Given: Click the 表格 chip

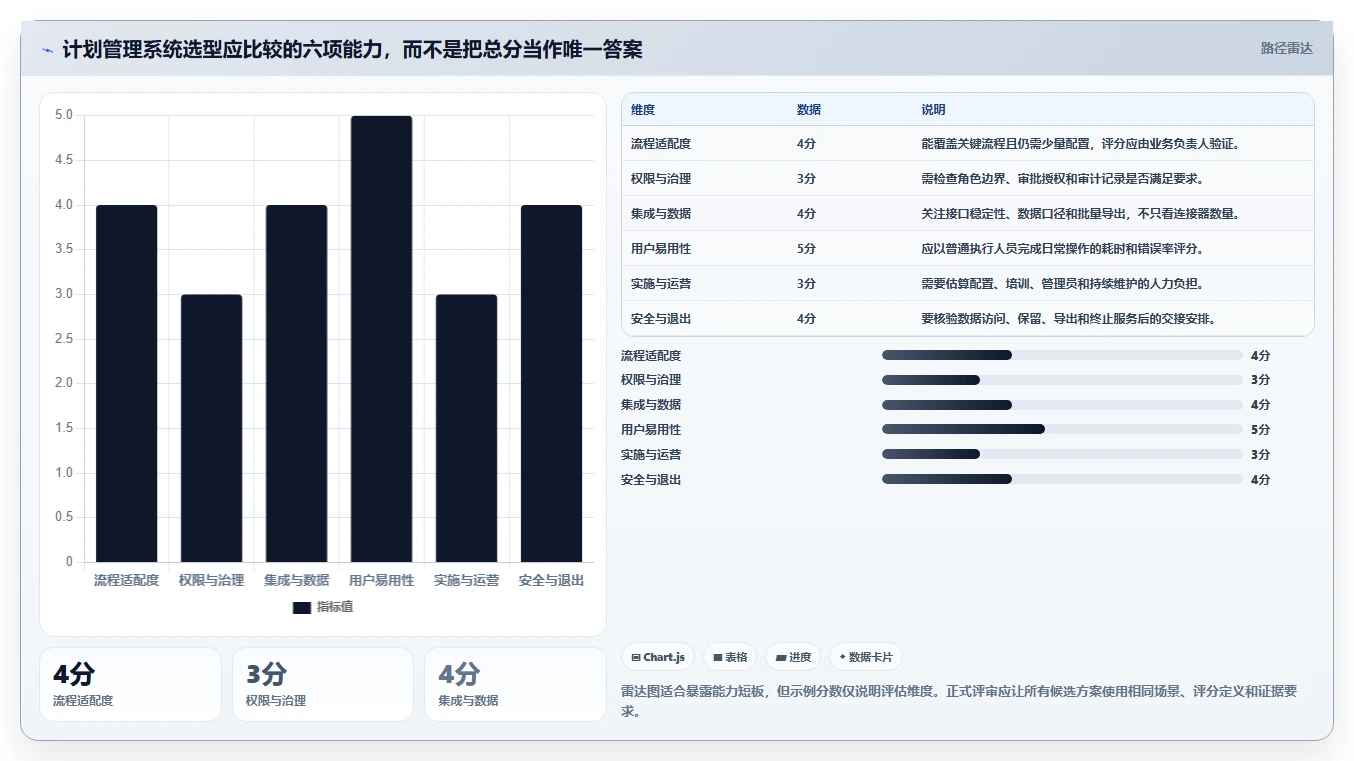Looking at the screenshot, I should [730, 657].
